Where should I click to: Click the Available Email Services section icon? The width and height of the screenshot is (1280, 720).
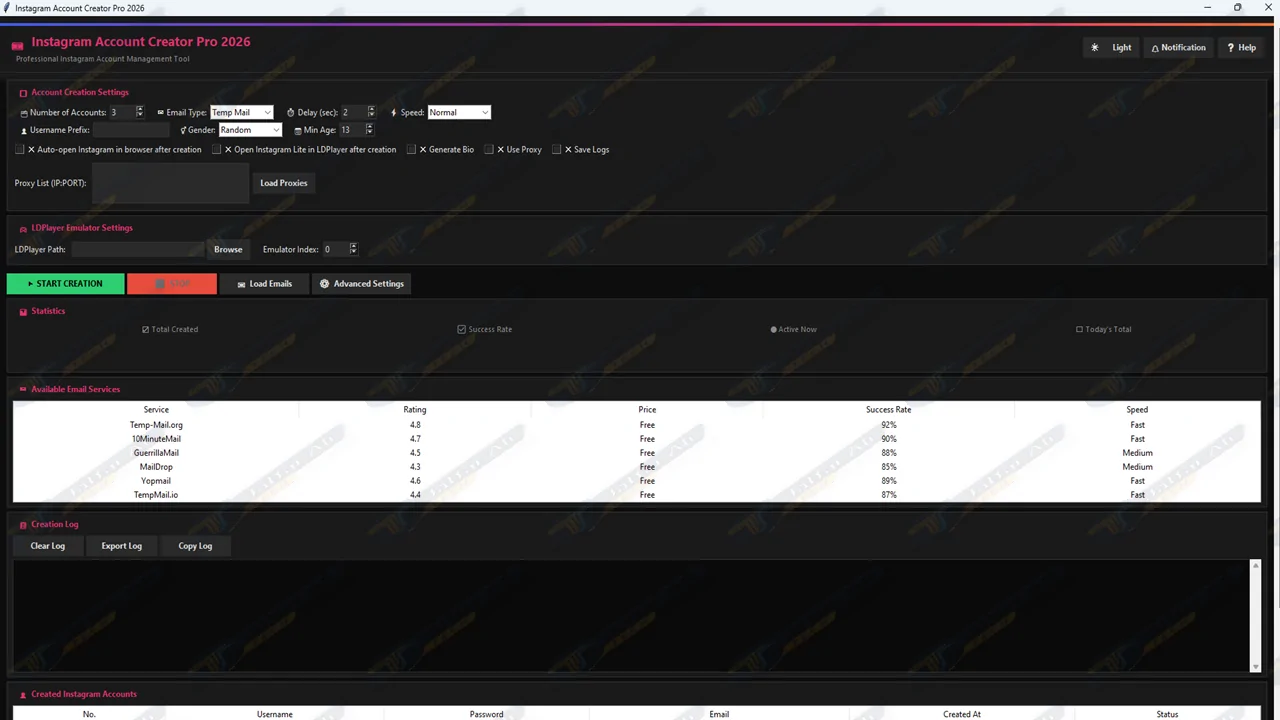(x=23, y=390)
